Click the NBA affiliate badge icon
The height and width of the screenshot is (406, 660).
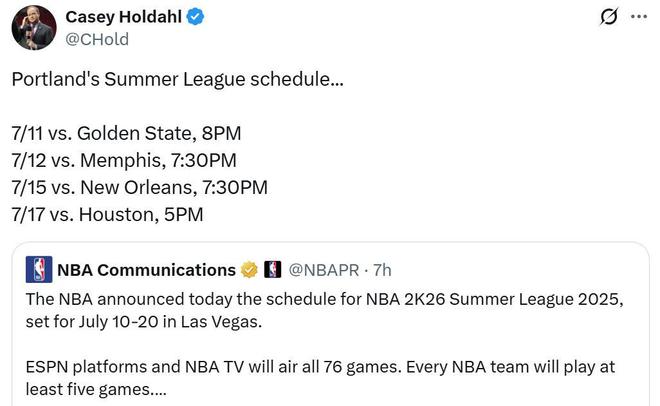click(272, 270)
